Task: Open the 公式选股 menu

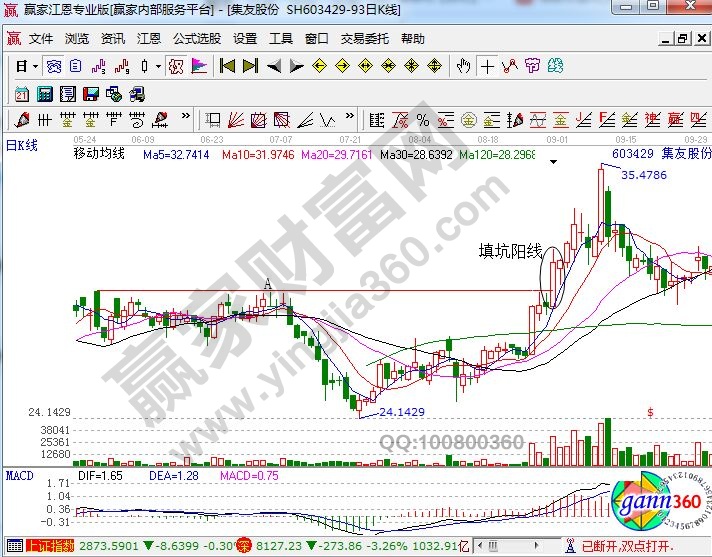Action: (196, 39)
